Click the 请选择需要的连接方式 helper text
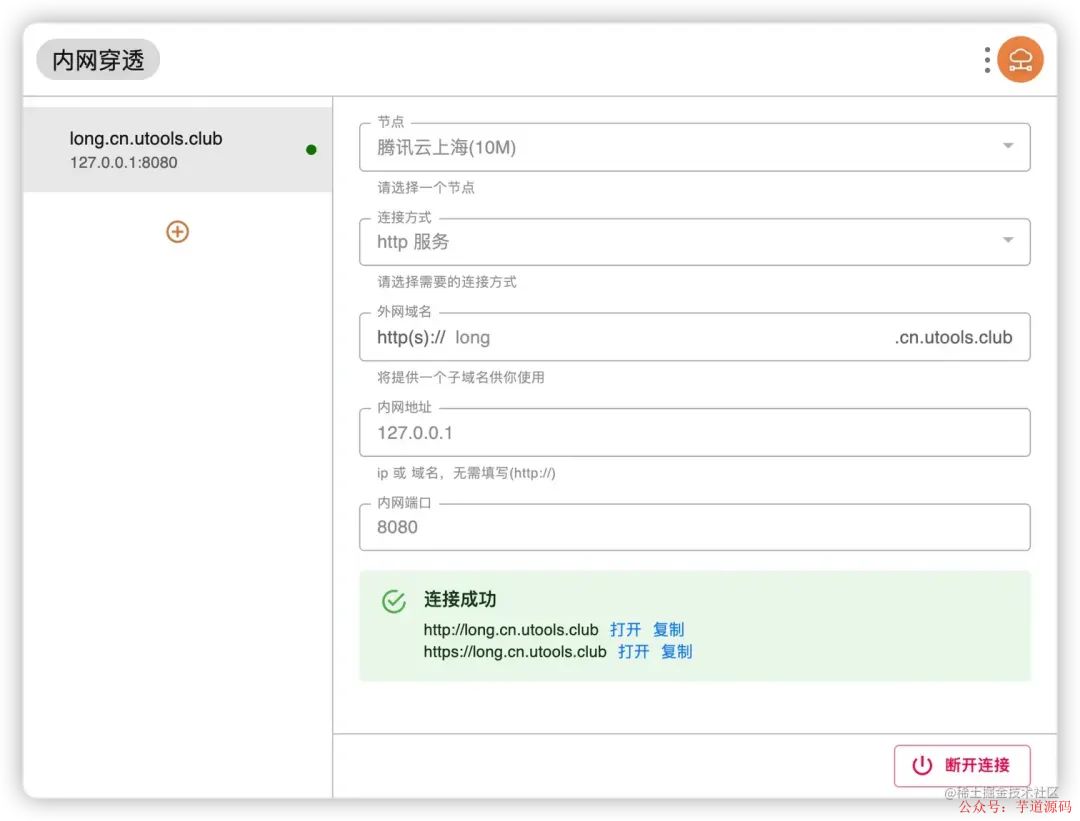This screenshot has height=821, width=1080. point(447,282)
